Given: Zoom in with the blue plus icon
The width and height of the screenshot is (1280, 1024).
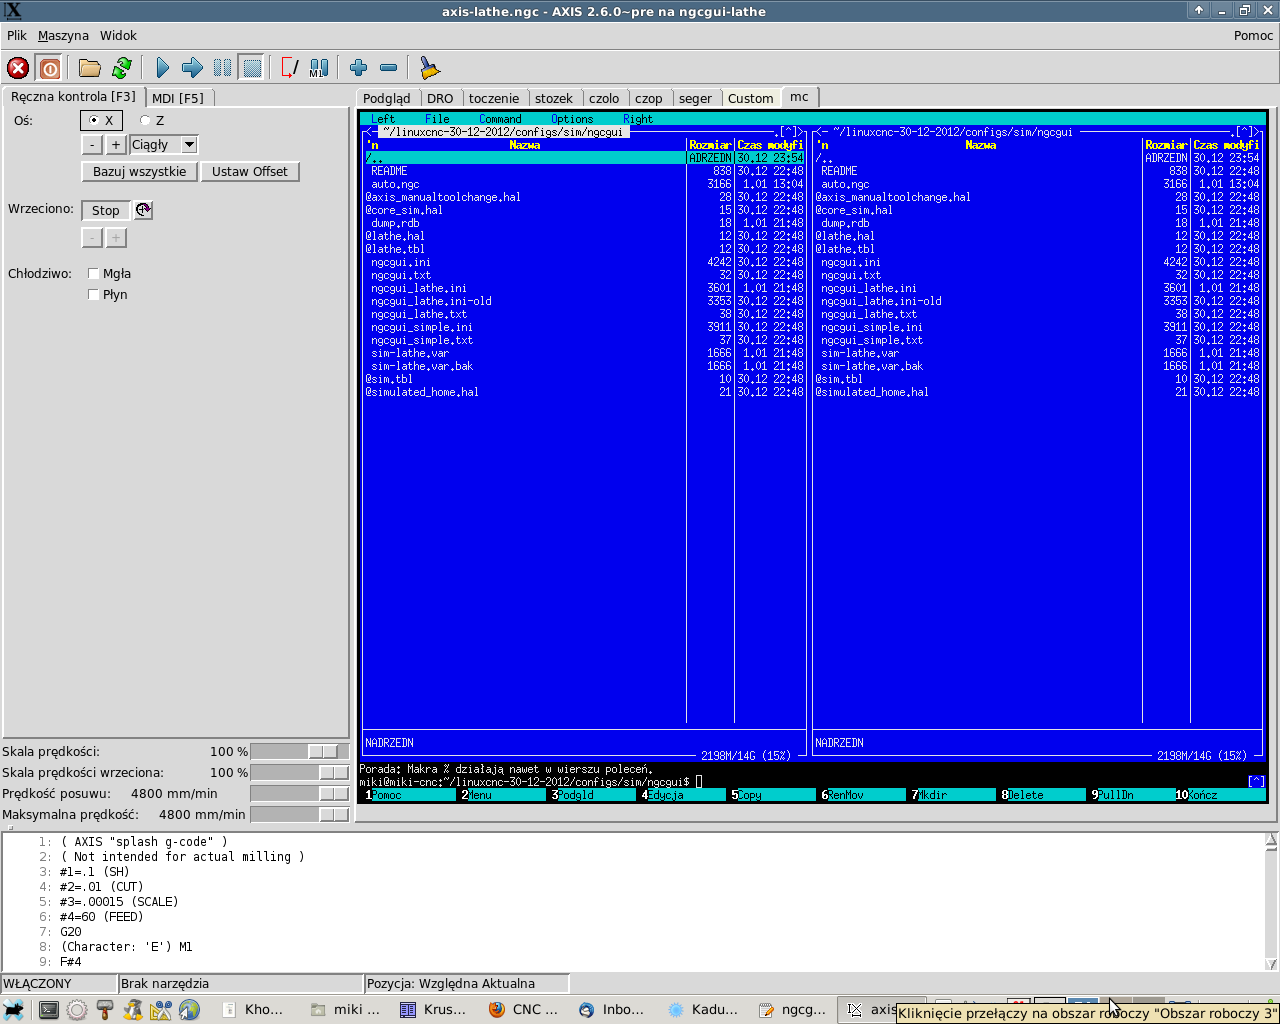Looking at the screenshot, I should (x=359, y=68).
